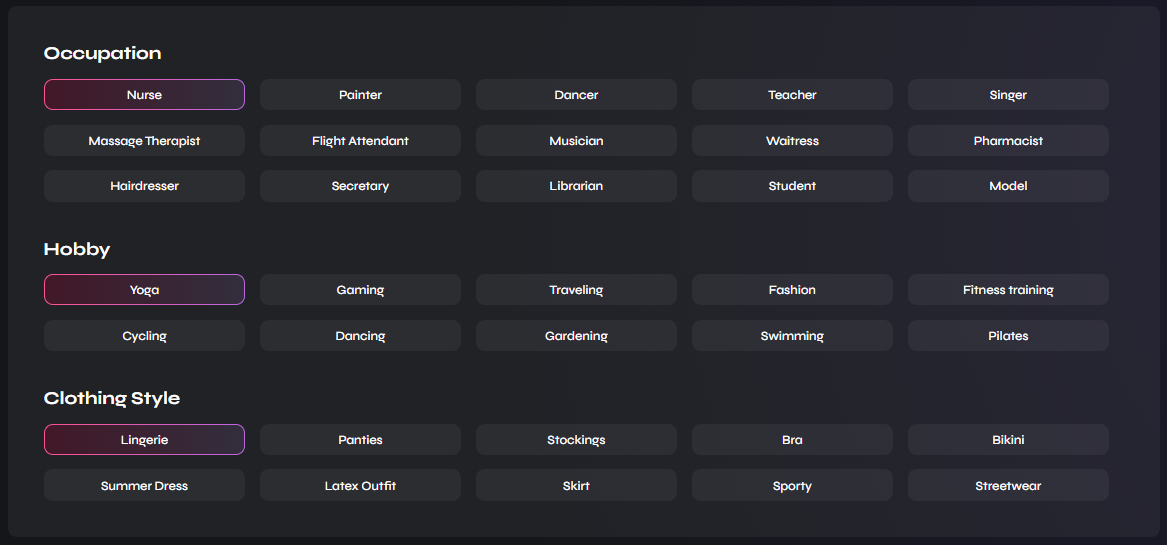Viewport: 1167px width, 545px height.
Task: Select Pilates as the hobby
Action: (1008, 336)
